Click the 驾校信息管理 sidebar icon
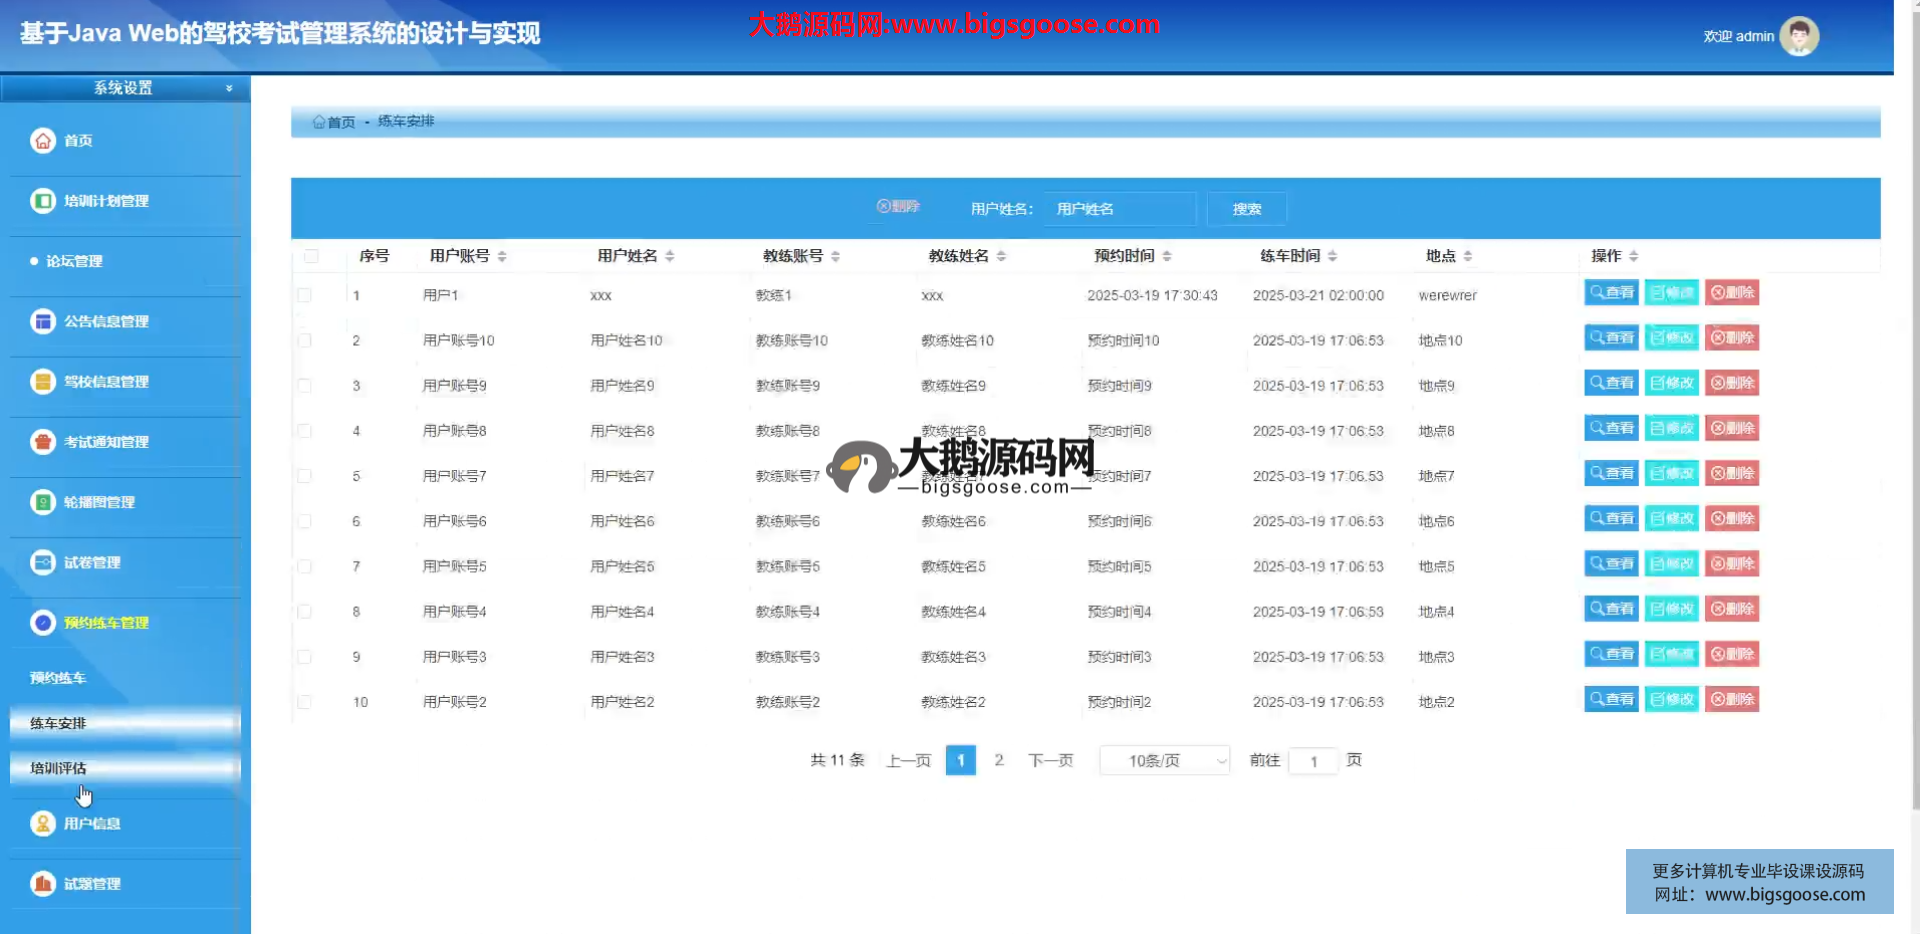The image size is (1920, 934). click(43, 381)
